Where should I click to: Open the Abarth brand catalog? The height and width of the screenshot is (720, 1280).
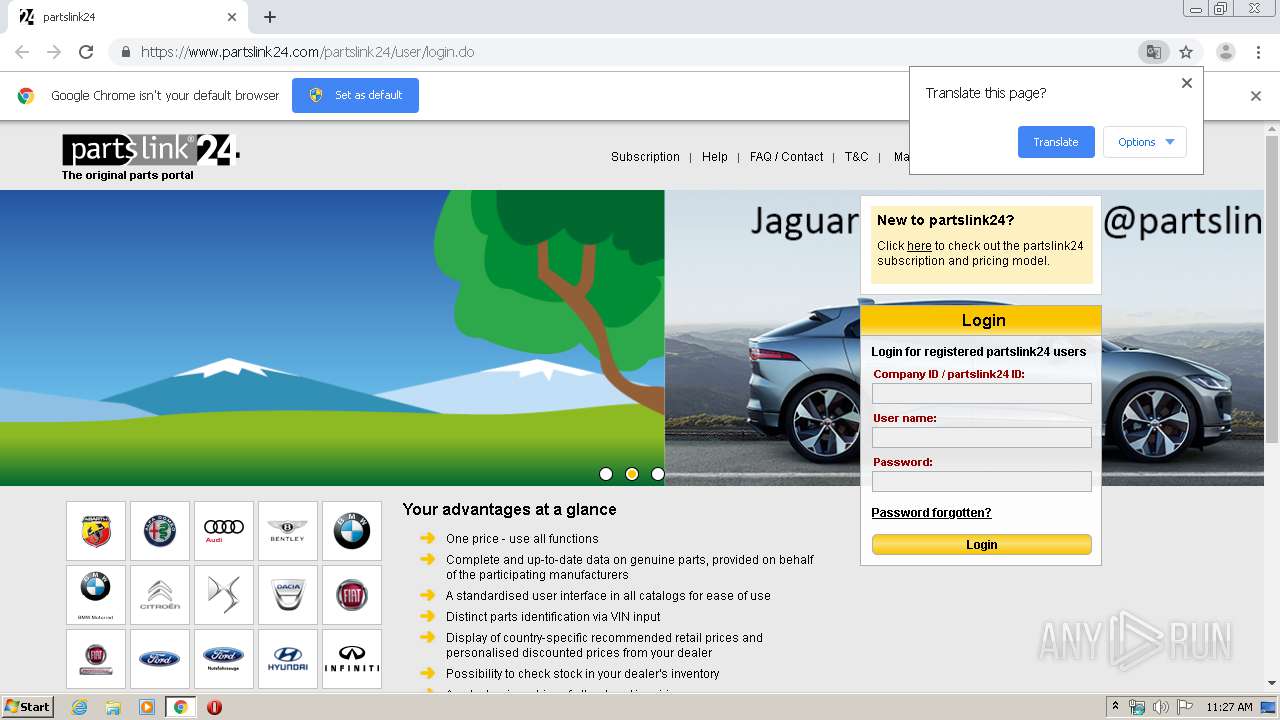click(96, 531)
